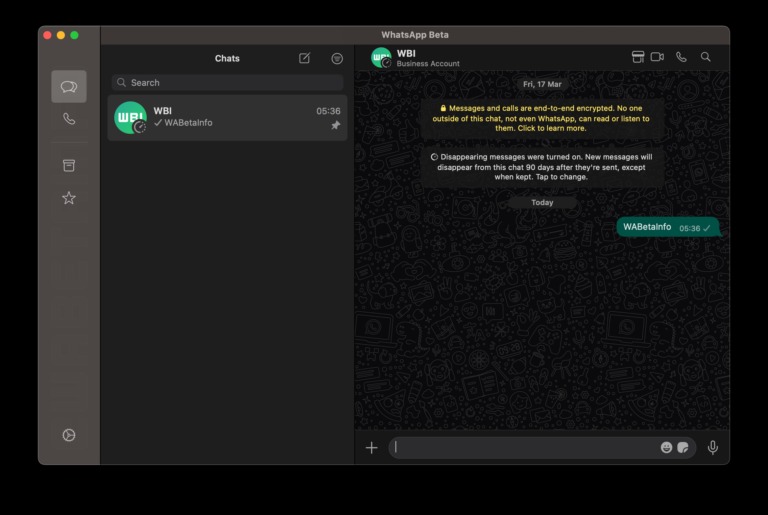Click the end-to-end encrypted notice

(542, 118)
